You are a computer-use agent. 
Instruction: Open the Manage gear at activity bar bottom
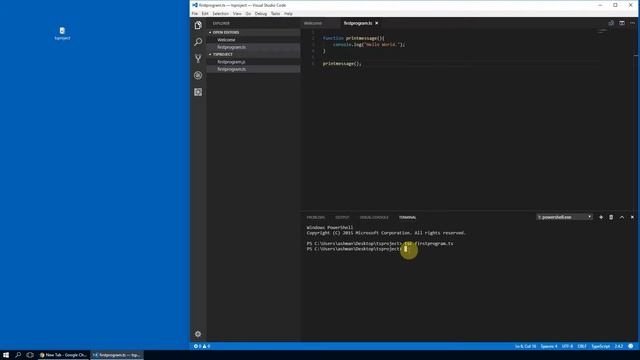coord(198,334)
